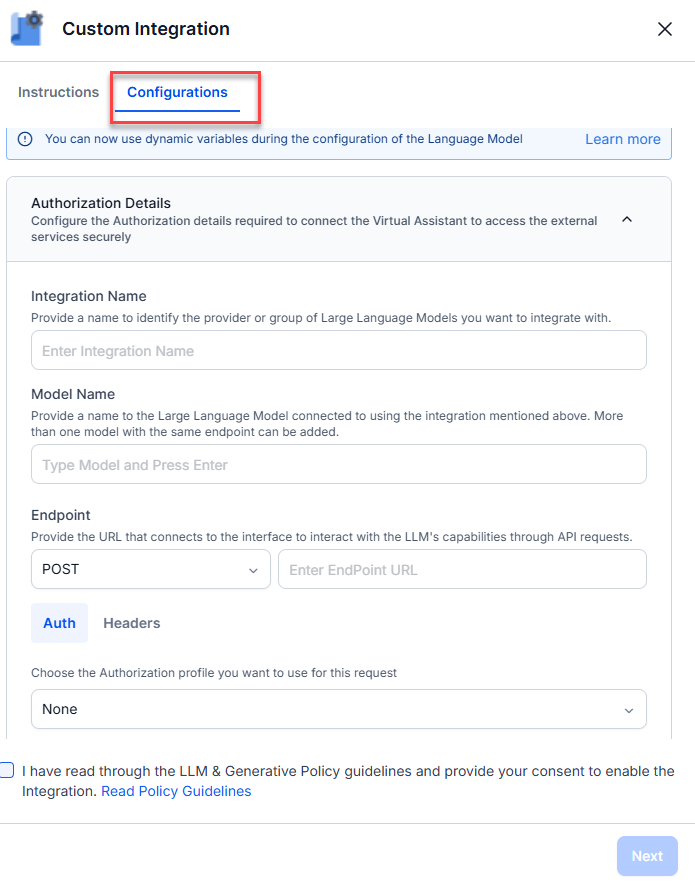The height and width of the screenshot is (882, 695).
Task: Click the Authorization Details heading
Action: pyautogui.click(x=101, y=203)
